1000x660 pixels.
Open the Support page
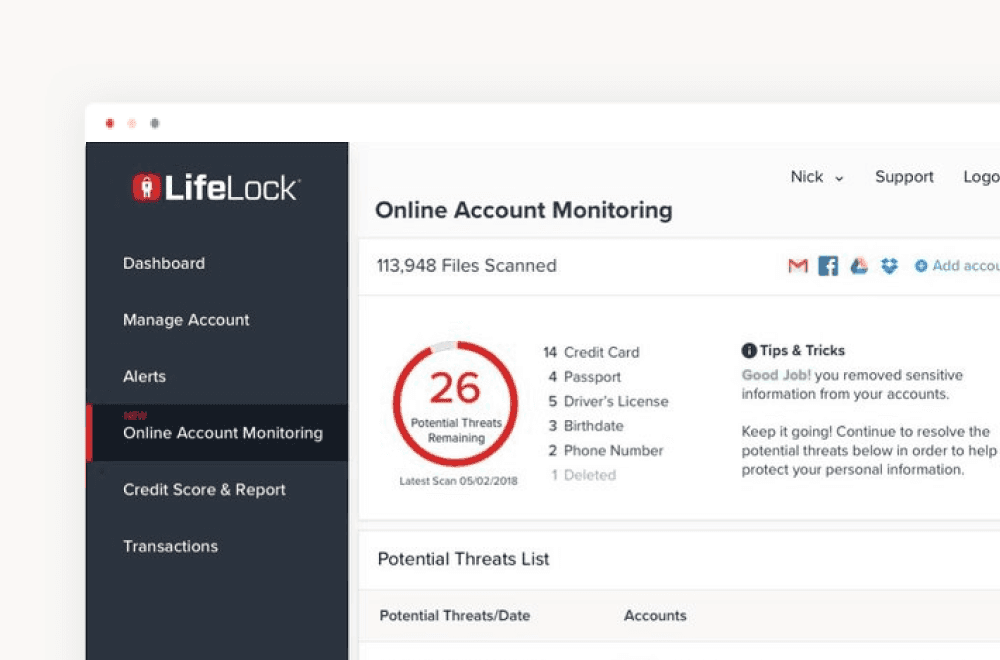904,177
